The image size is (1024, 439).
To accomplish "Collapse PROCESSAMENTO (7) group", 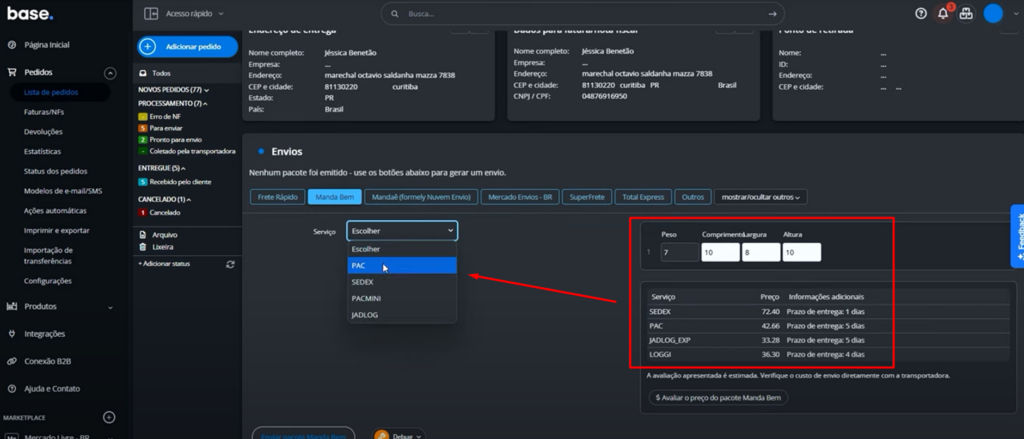I will (205, 104).
